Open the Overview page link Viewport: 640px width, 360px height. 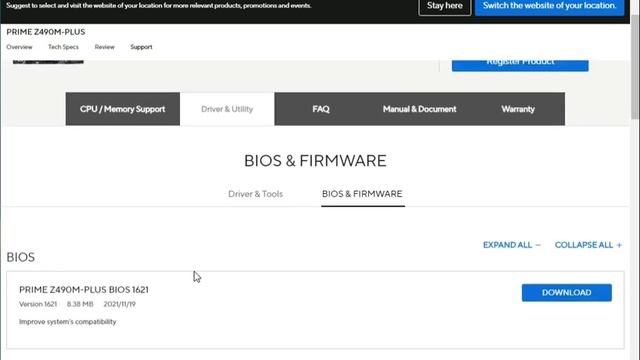point(19,47)
